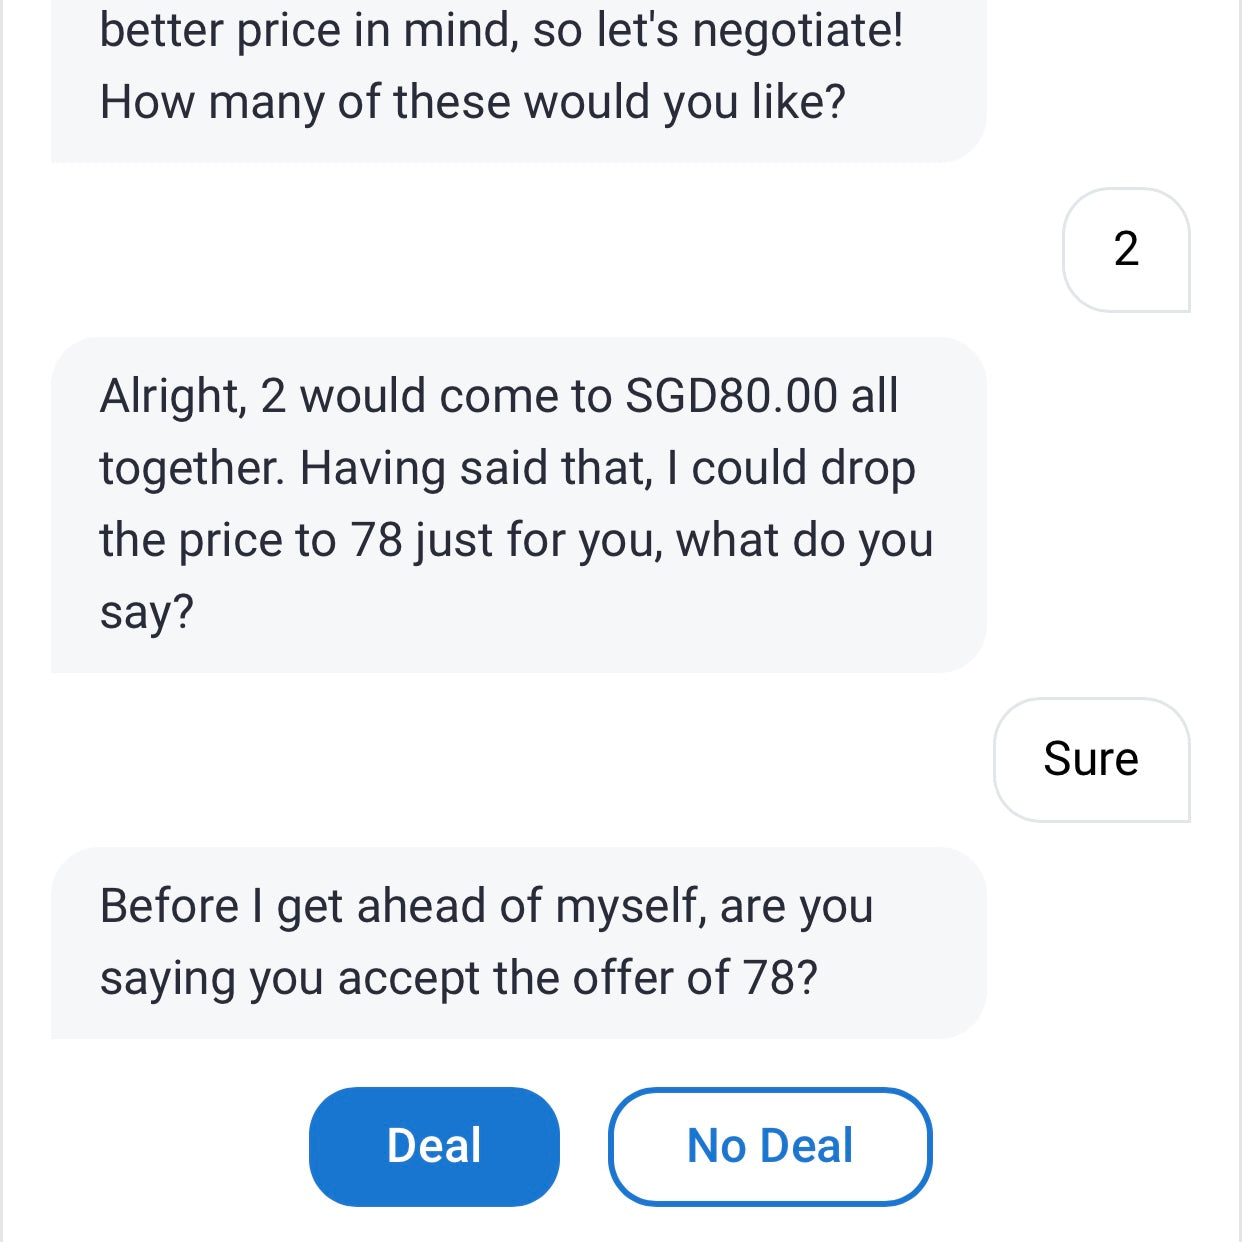Image resolution: width=1242 pixels, height=1242 pixels.
Task: Tap the "Sure" reply bubble
Action: pos(1091,759)
